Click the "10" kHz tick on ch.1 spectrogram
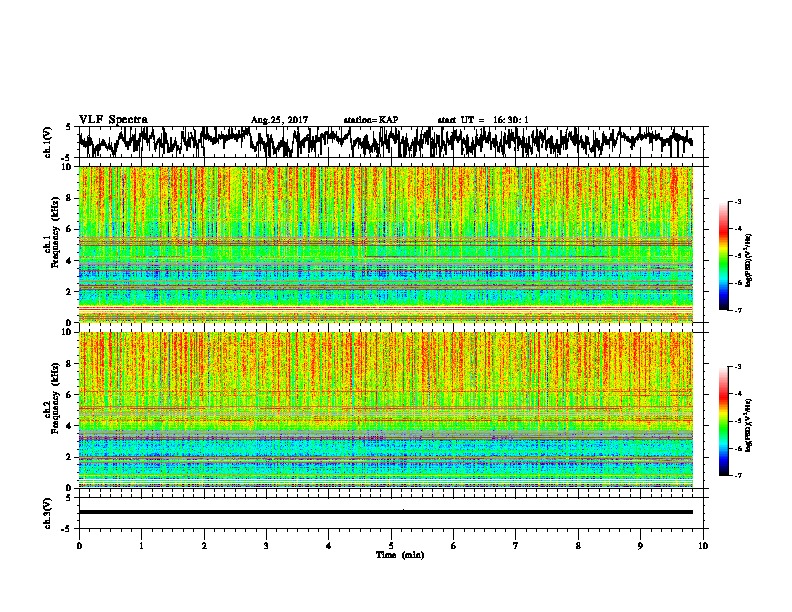 click(x=67, y=167)
